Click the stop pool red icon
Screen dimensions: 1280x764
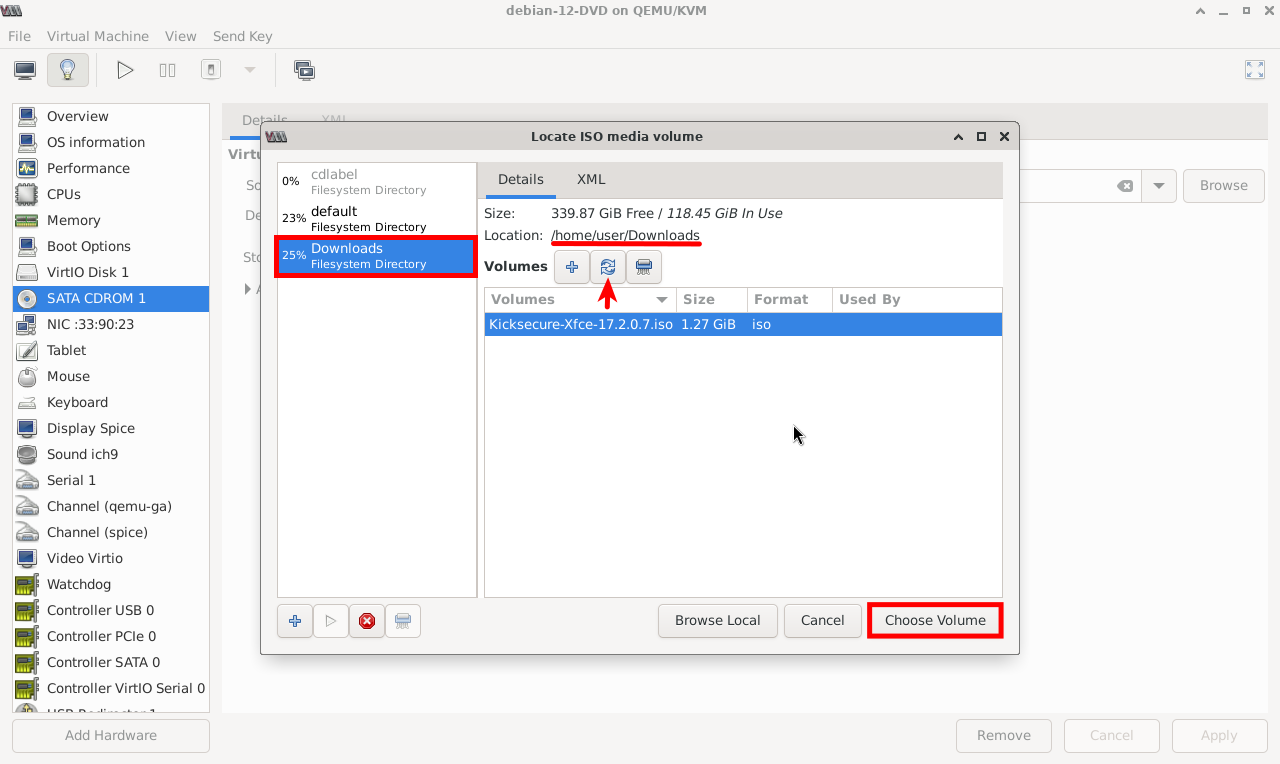click(367, 621)
